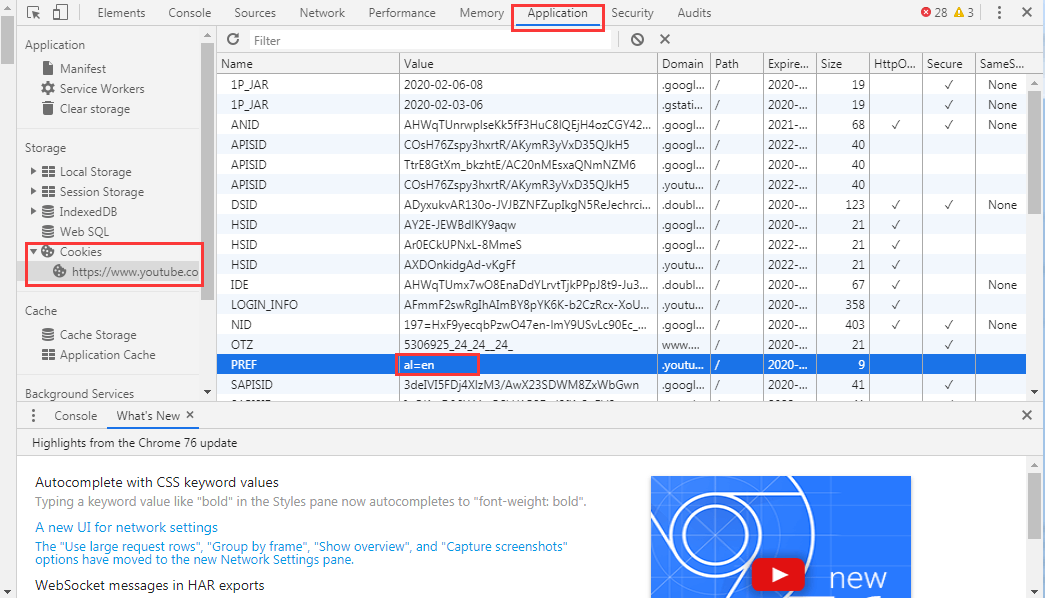Activate the inspect element picker icon
Image resolution: width=1045 pixels, height=598 pixels.
tap(33, 13)
